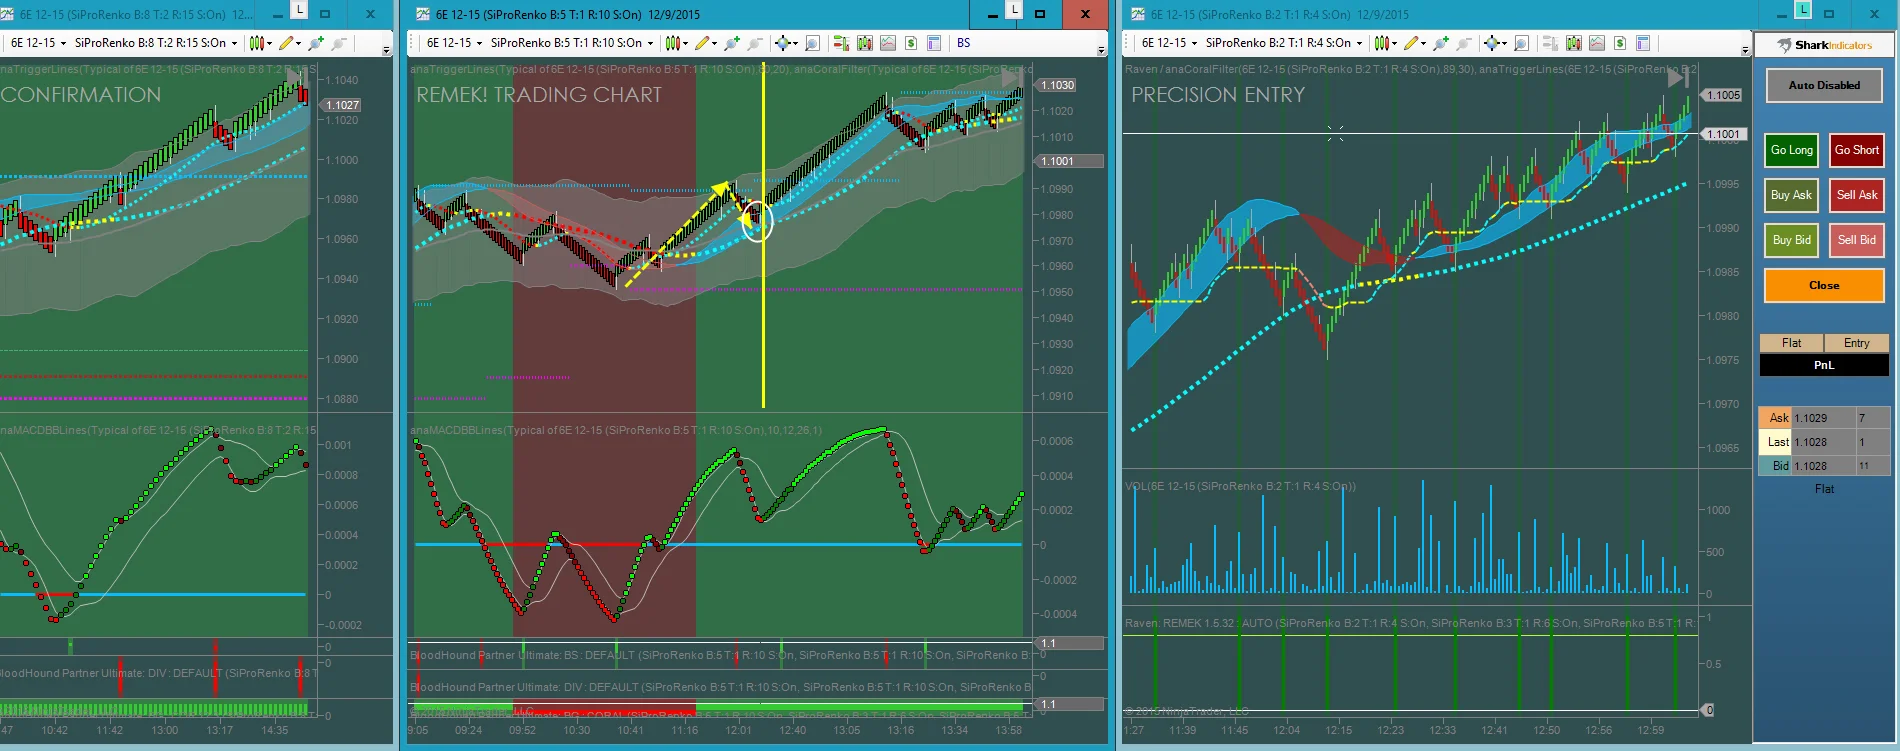Viewport: 1900px width, 751px height.
Task: Open chart Properties icon in B:5 toolbar
Action: pyautogui.click(x=934, y=43)
